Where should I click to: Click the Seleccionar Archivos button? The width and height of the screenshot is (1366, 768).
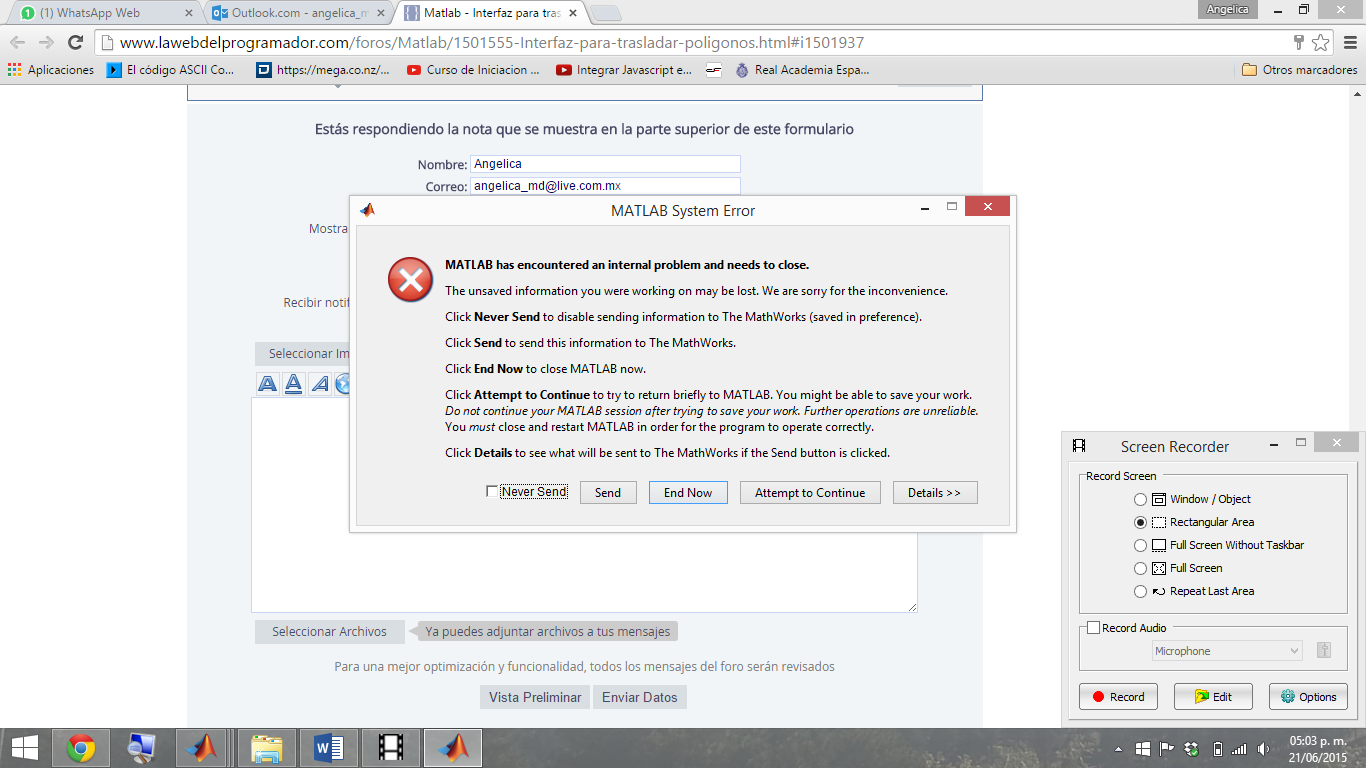(x=329, y=632)
